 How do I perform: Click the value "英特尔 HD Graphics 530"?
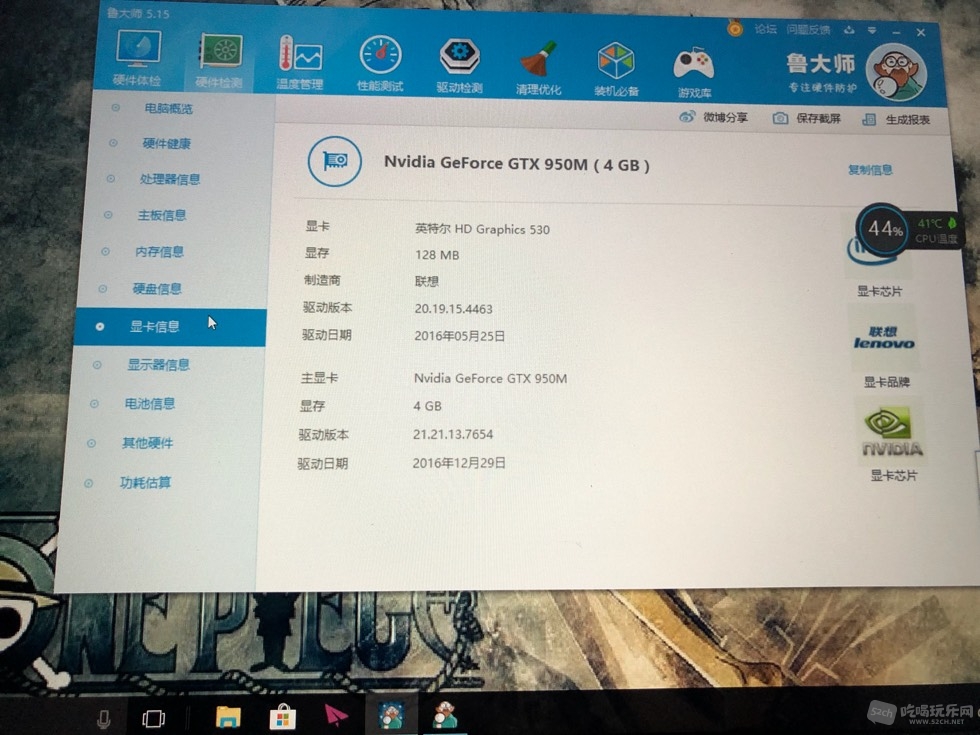(x=482, y=229)
